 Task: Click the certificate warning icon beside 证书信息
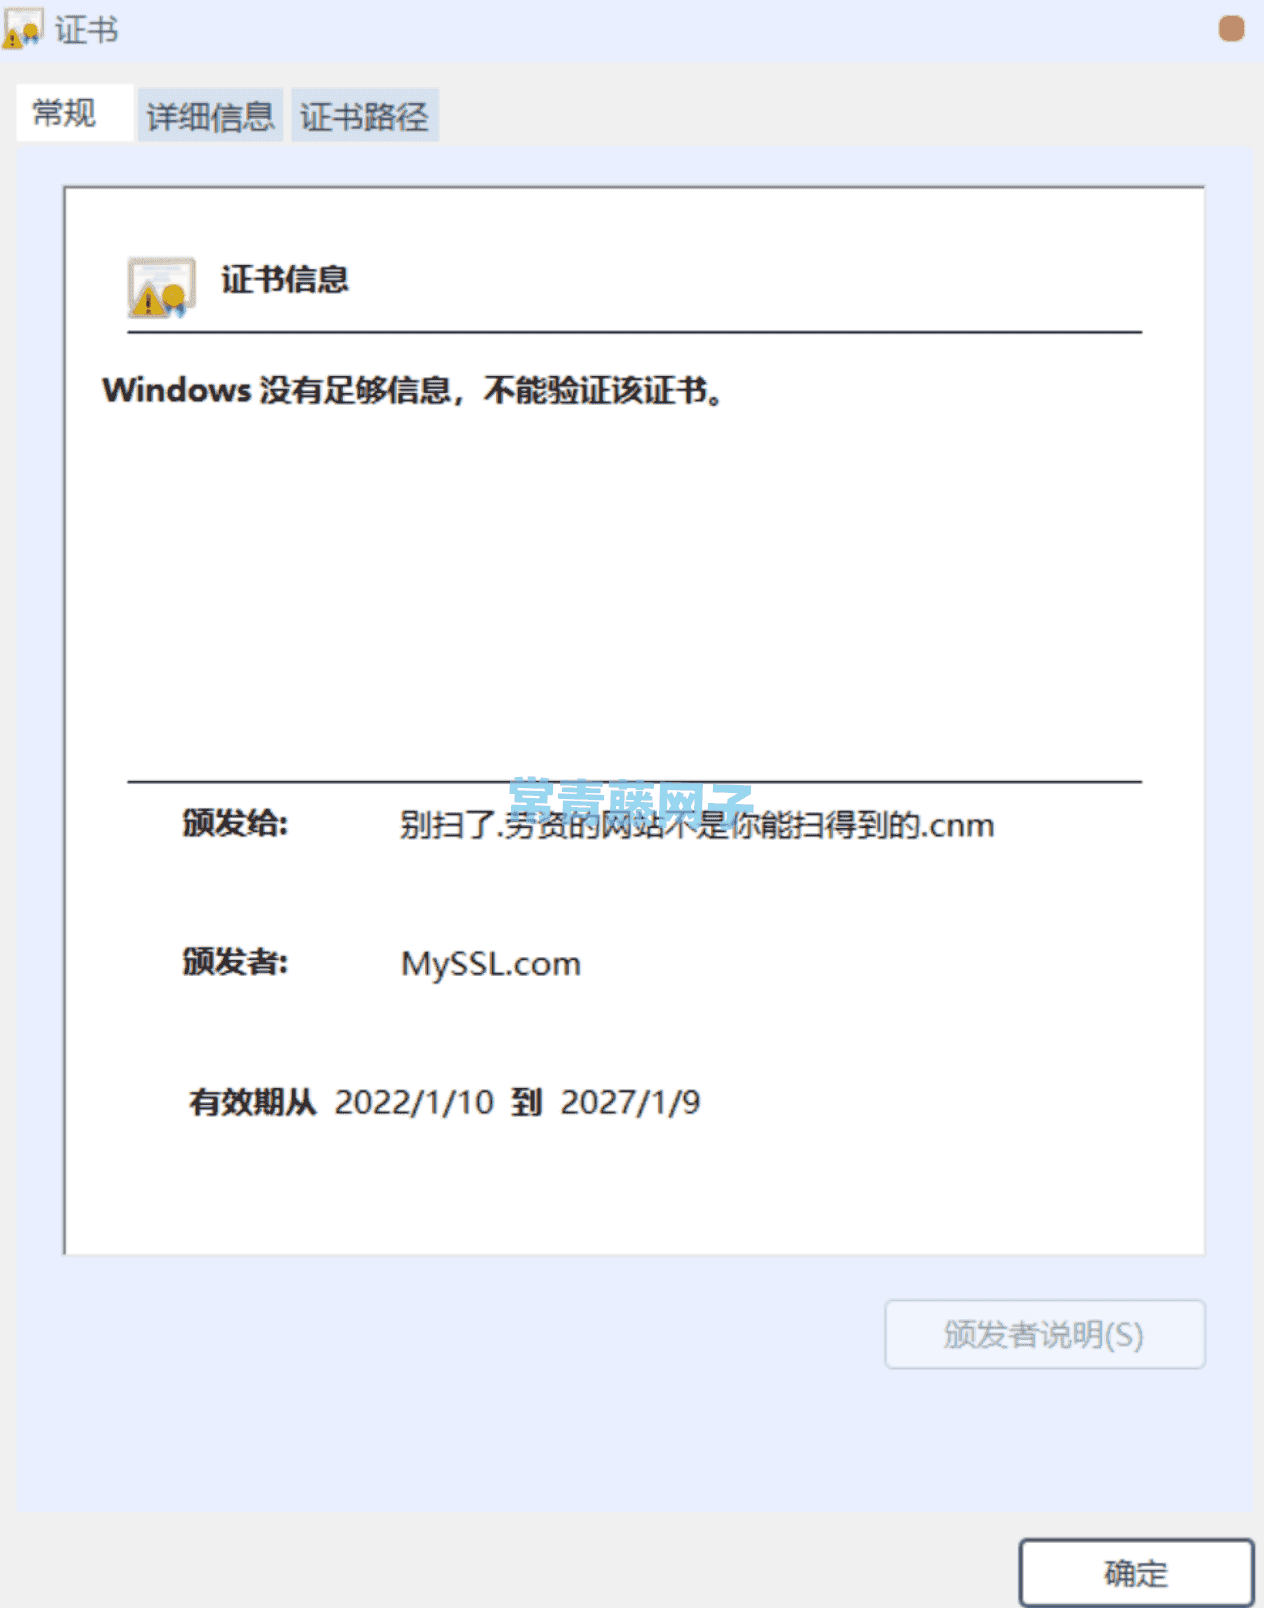pyautogui.click(x=160, y=287)
